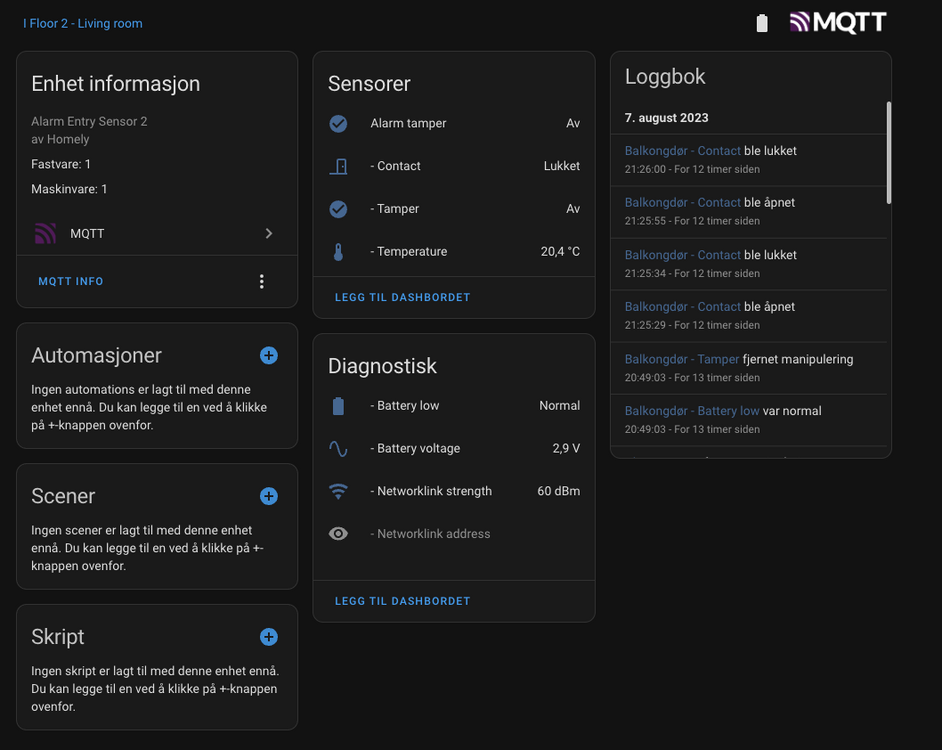Click the sine wave icon for Battery voltage

point(339,449)
